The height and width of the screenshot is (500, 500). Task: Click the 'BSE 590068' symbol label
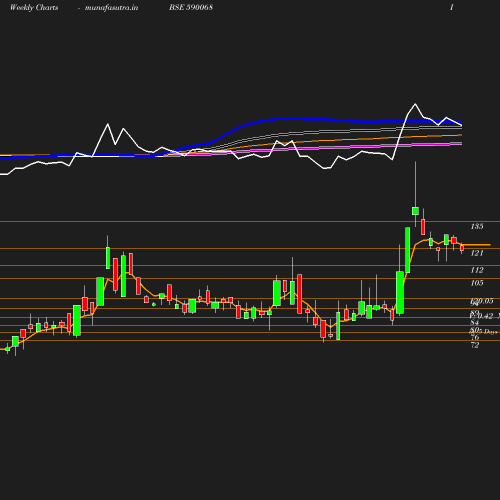pos(191,7)
